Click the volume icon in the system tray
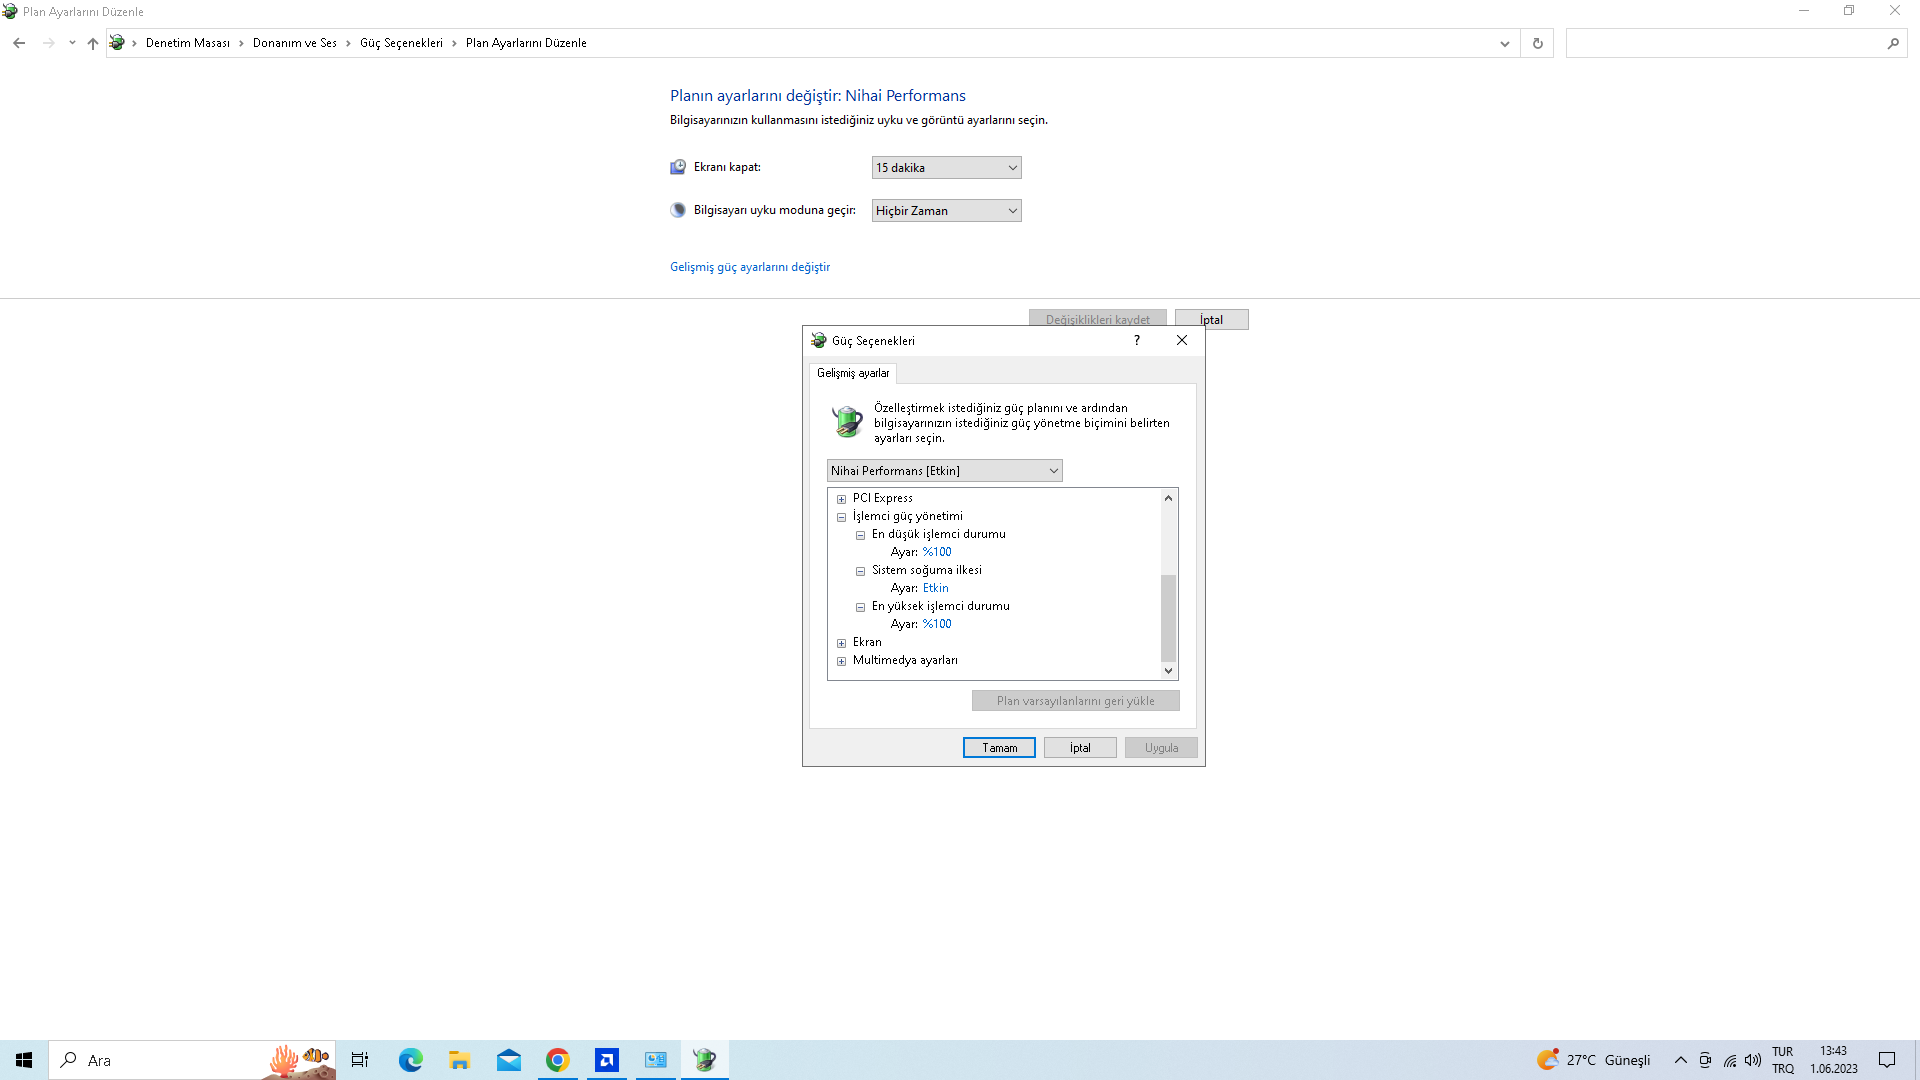 [x=1753, y=1060]
